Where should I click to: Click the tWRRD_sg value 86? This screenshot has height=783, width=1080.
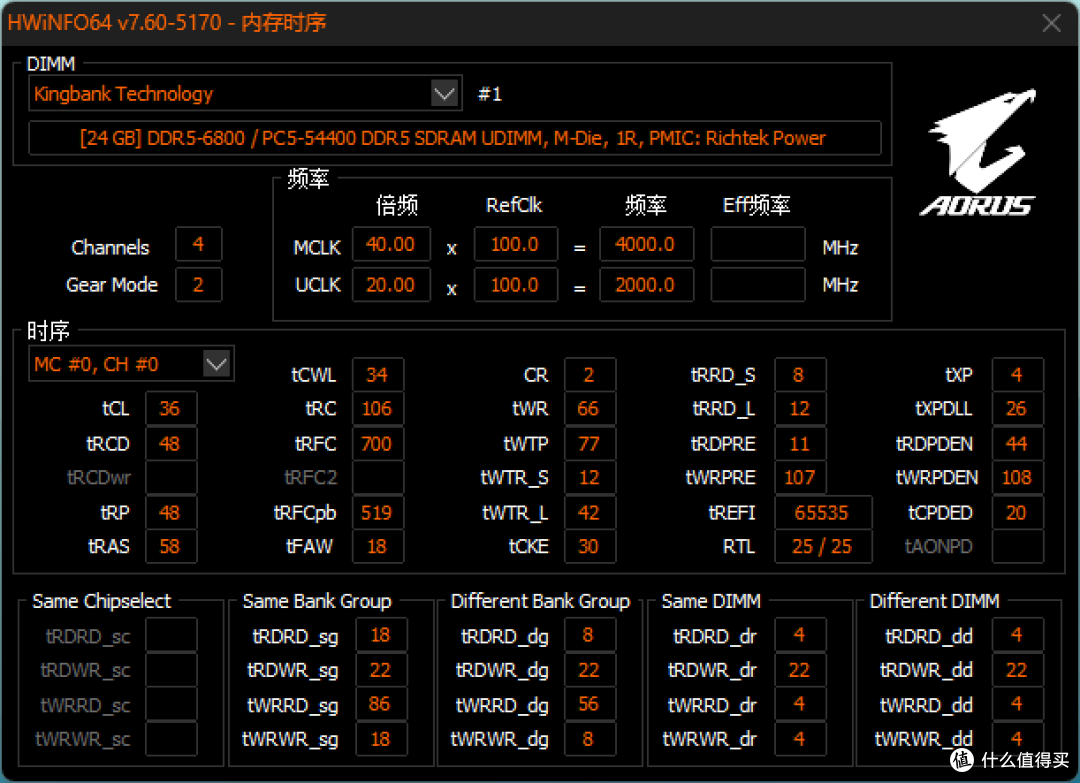(x=380, y=705)
